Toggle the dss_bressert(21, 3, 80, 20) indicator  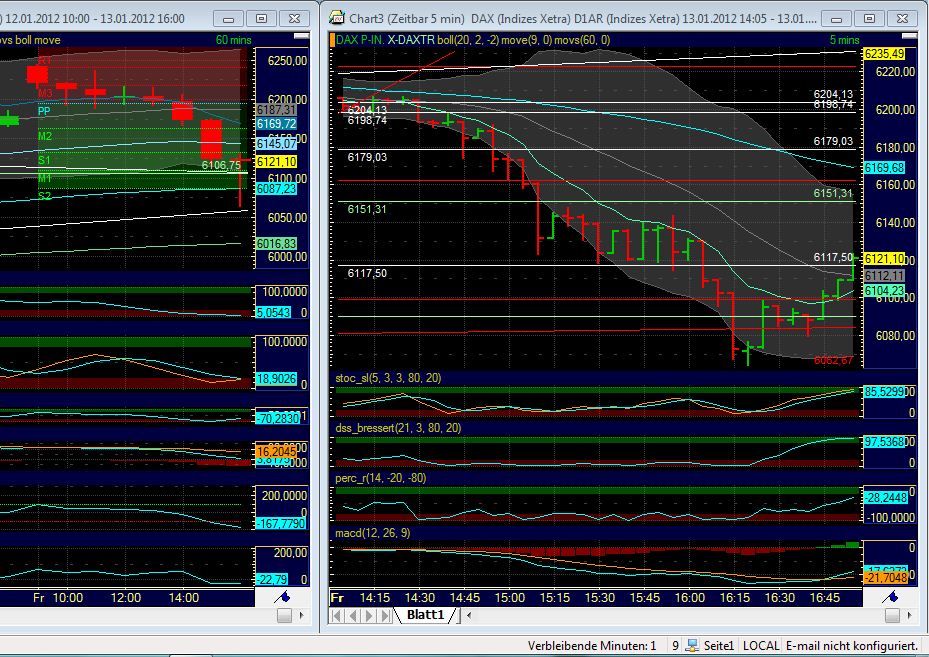click(x=400, y=427)
